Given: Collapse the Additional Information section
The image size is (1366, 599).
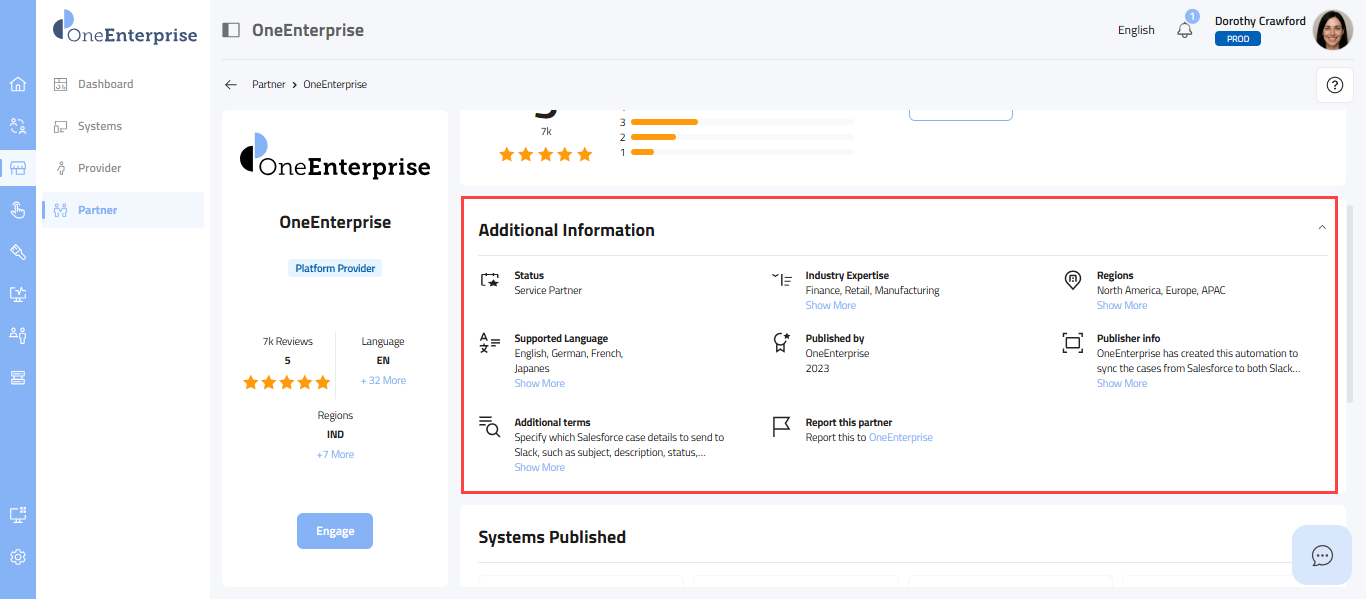Looking at the screenshot, I should (x=1322, y=228).
